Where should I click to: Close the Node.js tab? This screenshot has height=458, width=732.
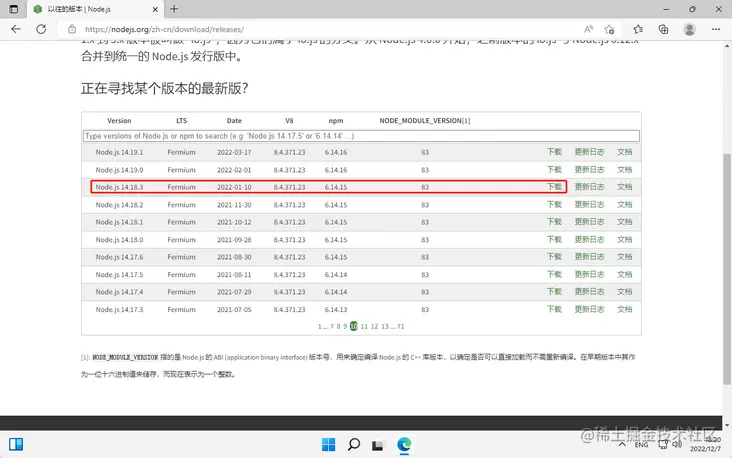point(155,9)
